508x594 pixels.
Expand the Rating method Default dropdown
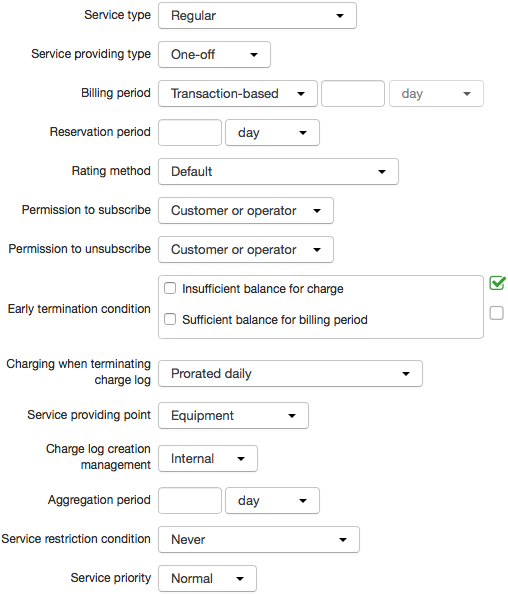(x=278, y=172)
